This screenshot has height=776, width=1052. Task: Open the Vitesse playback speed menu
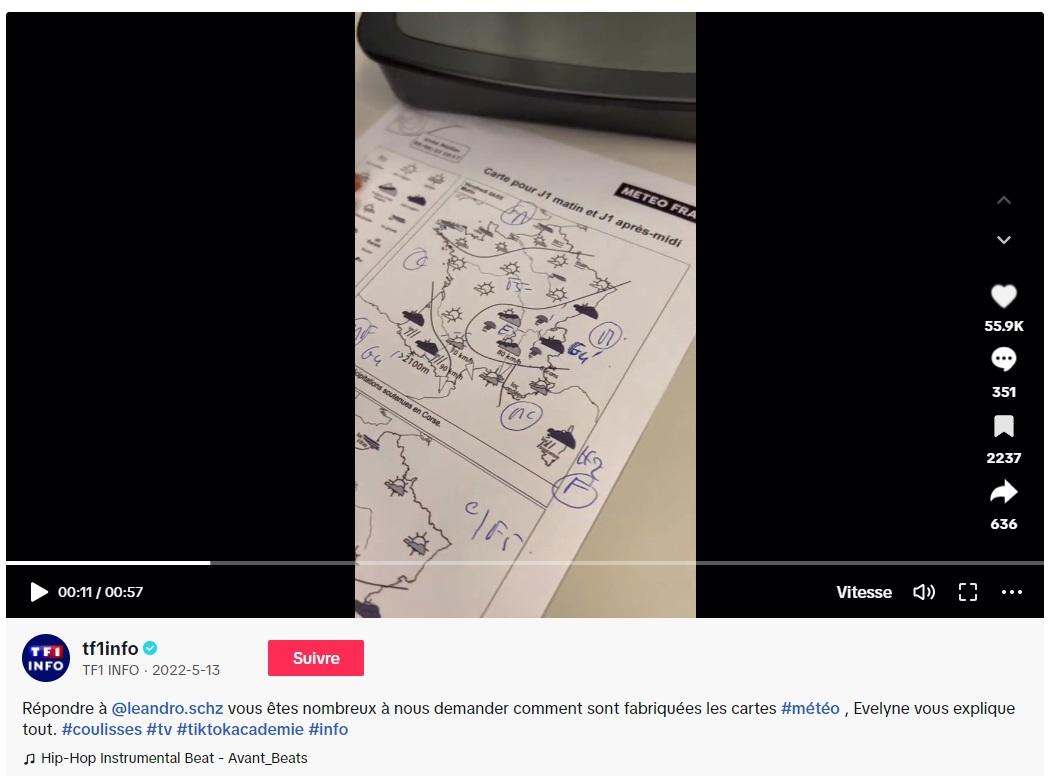click(864, 592)
